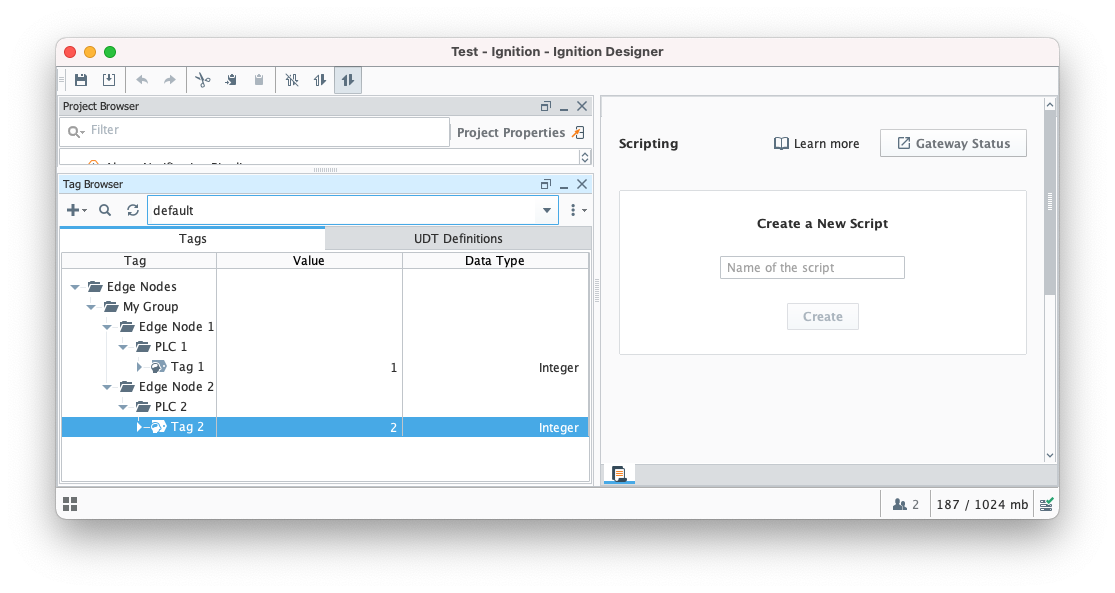Image resolution: width=1115 pixels, height=593 pixels.
Task: Click the Project Browser filter search icon
Action: pyautogui.click(x=74, y=131)
